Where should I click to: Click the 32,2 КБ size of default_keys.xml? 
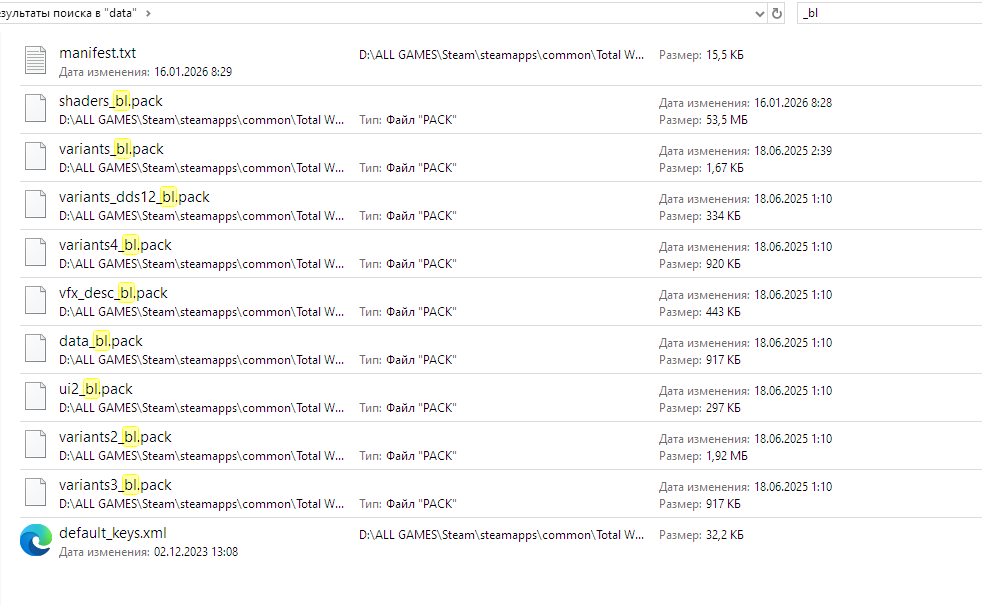(x=725, y=535)
